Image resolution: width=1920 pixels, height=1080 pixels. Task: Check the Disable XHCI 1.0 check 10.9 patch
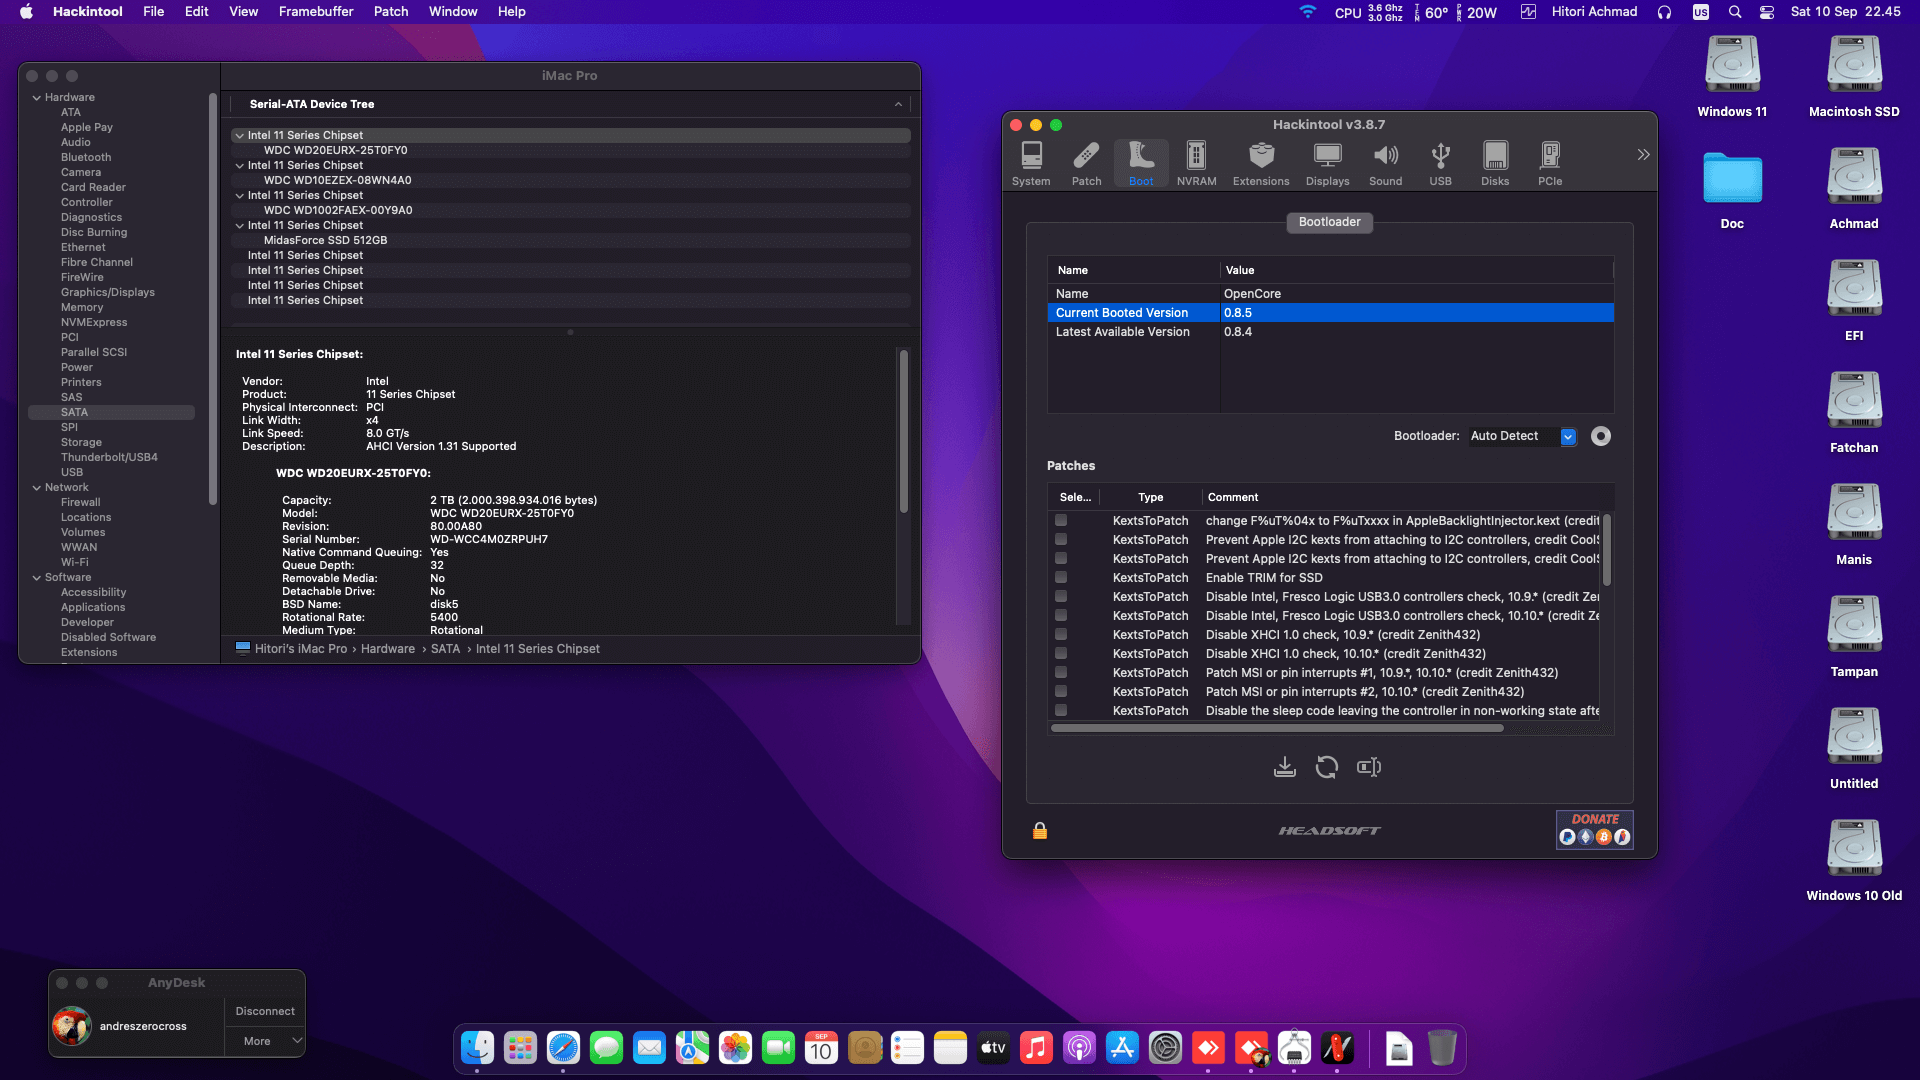click(x=1061, y=635)
